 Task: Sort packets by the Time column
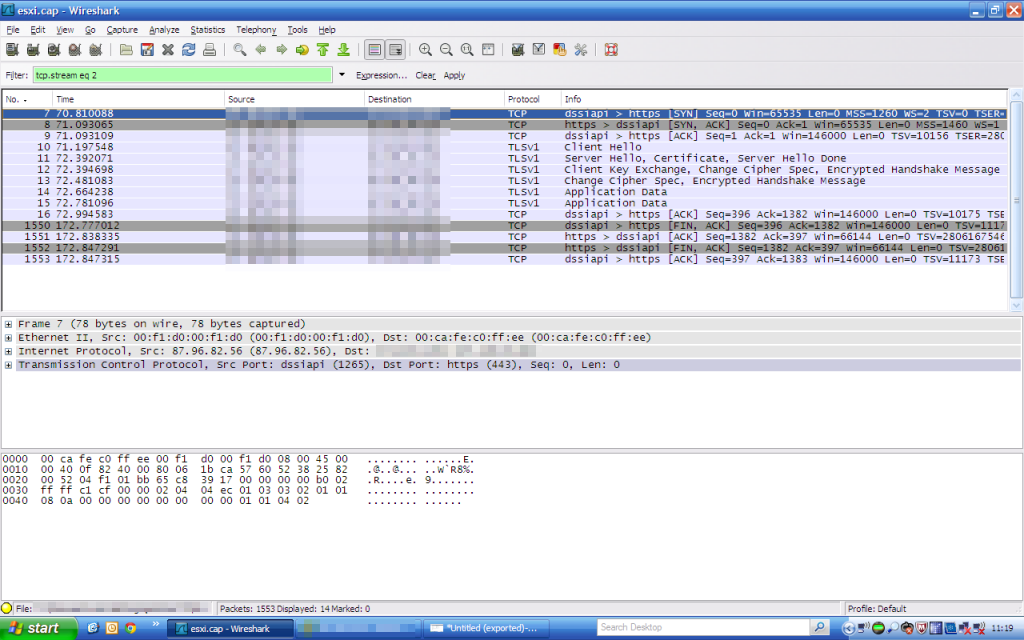tap(138, 99)
